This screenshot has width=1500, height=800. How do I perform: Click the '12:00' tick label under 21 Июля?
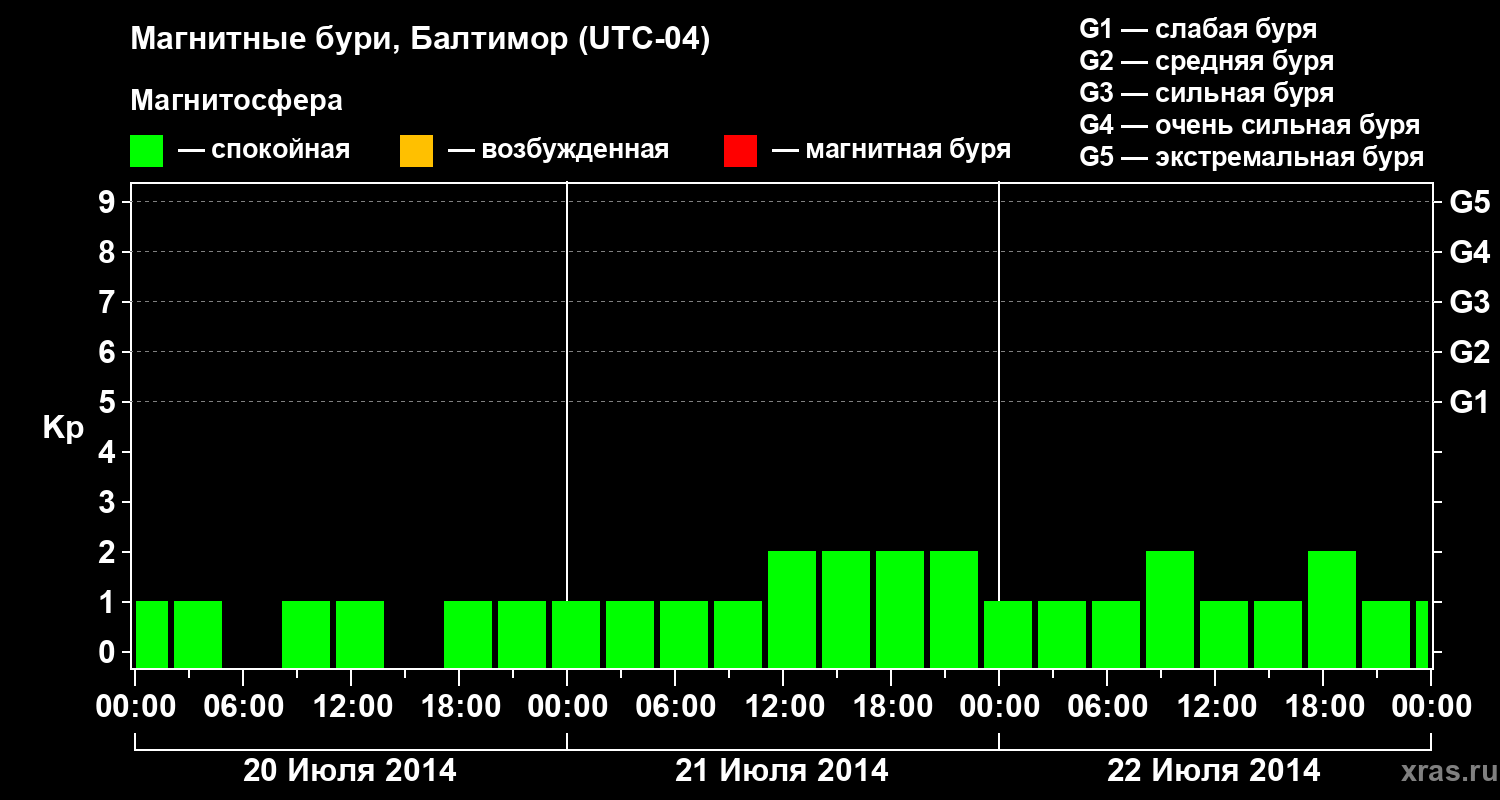[783, 706]
